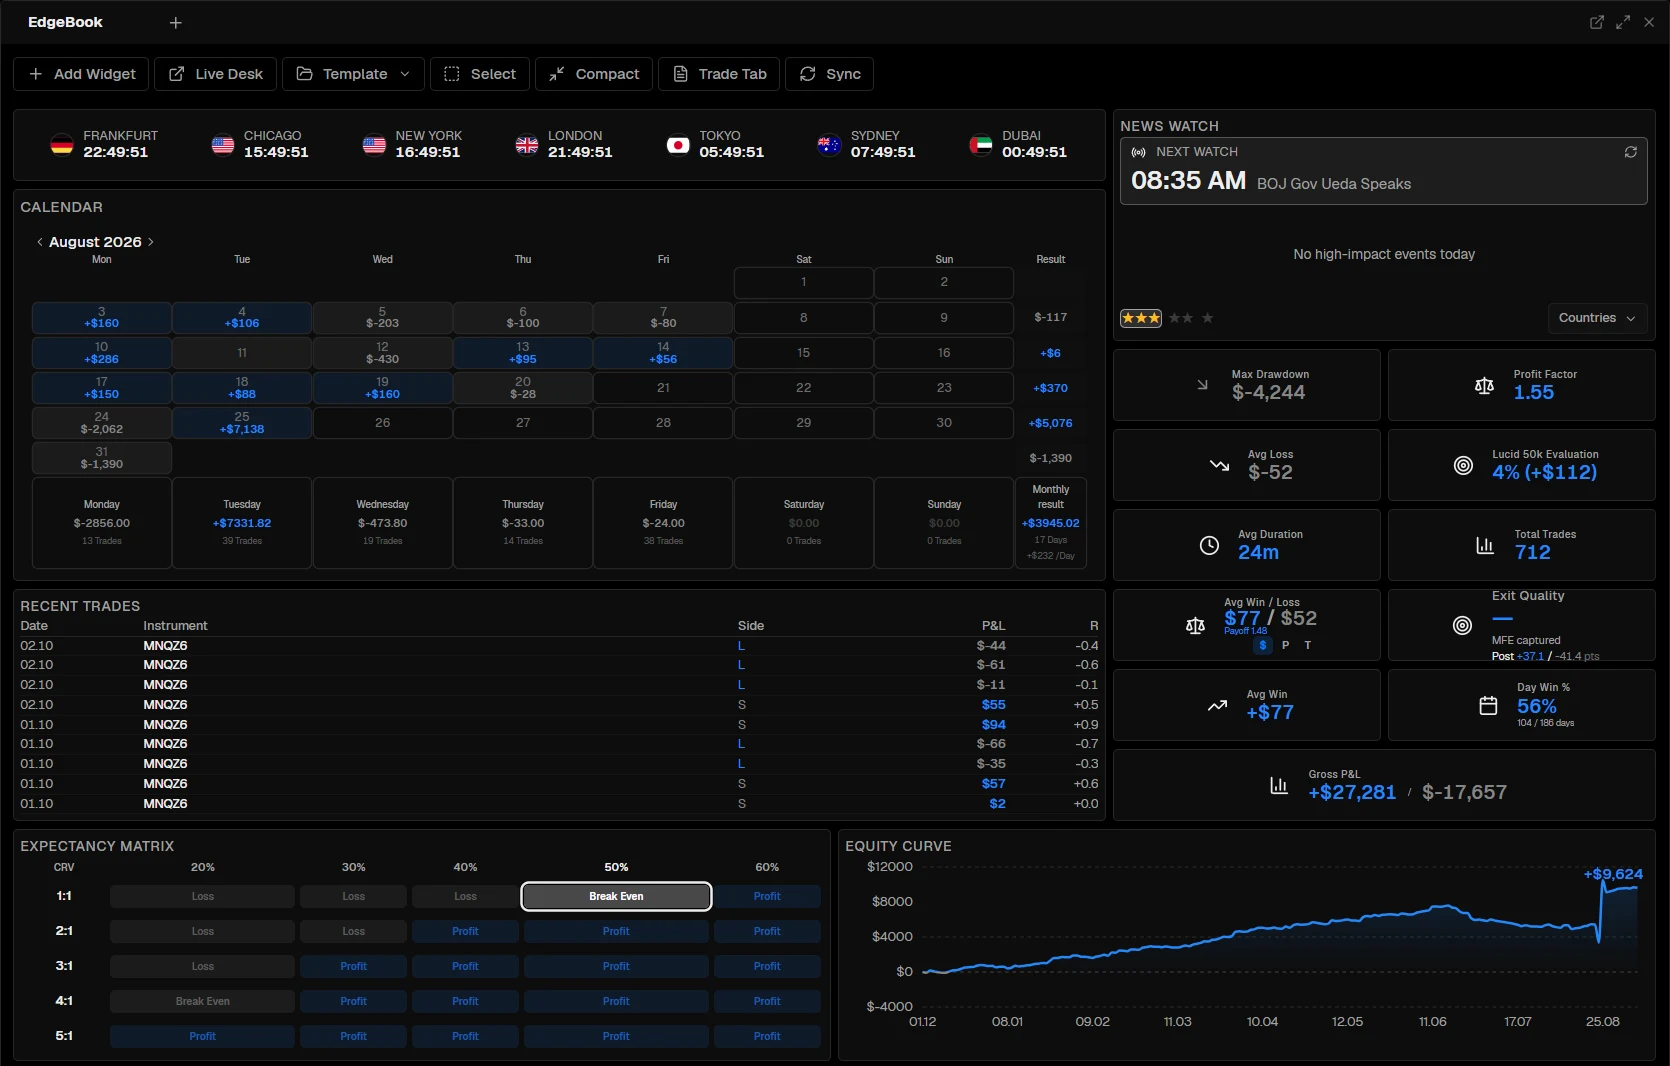1670x1066 pixels.
Task: Click the recent trade row with P&L $94
Action: click(559, 724)
